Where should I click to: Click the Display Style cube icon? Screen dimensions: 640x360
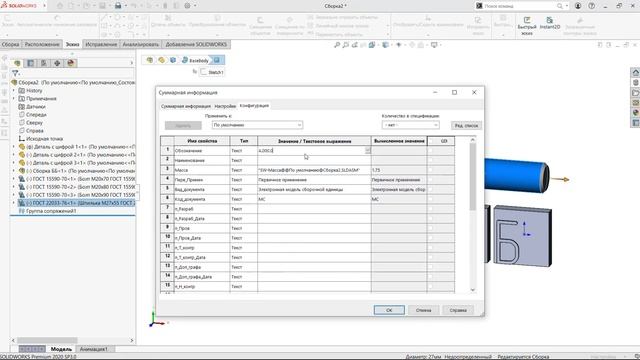pos(386,45)
